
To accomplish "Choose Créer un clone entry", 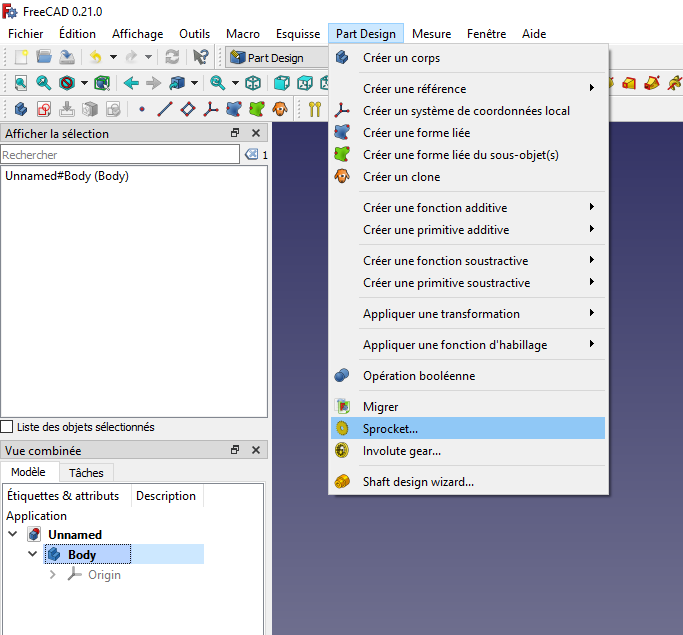I will pos(468,177).
